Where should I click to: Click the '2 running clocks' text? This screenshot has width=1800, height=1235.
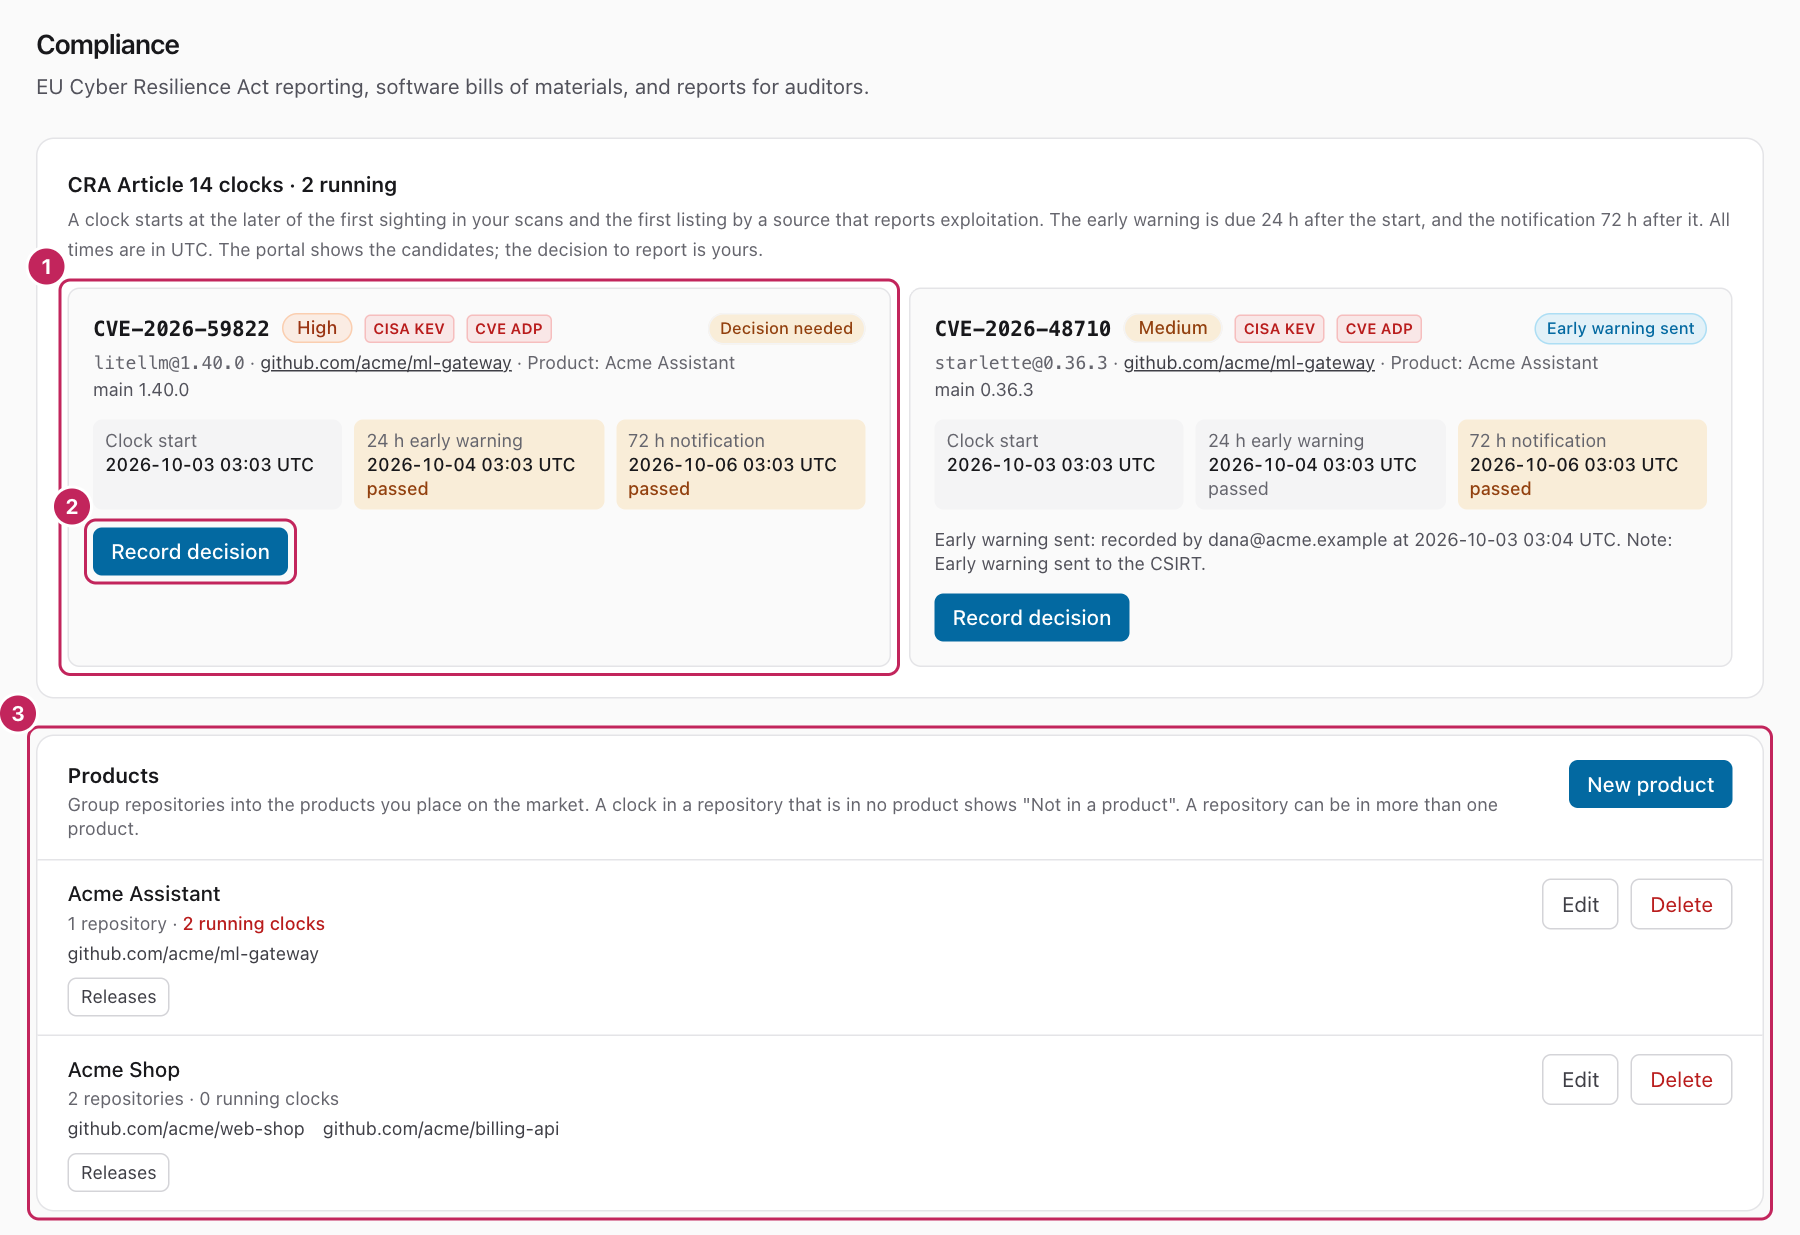point(254,924)
